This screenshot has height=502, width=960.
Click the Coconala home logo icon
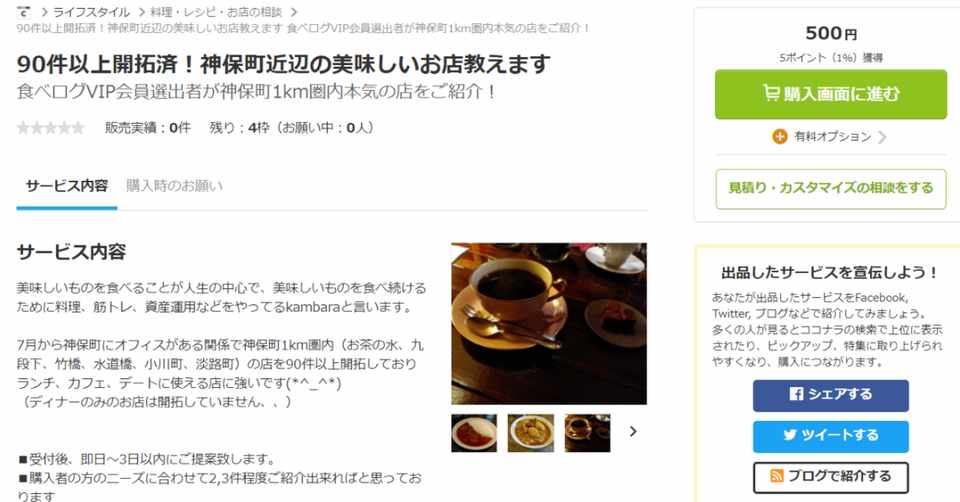pos(23,12)
